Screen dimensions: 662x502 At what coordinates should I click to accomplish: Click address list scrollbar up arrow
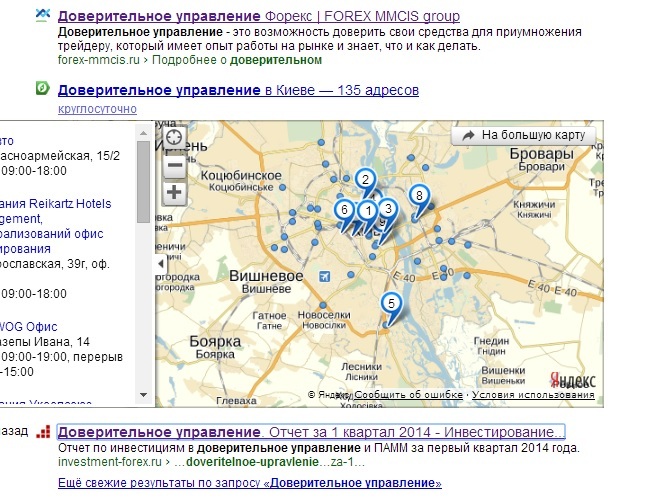[x=144, y=133]
